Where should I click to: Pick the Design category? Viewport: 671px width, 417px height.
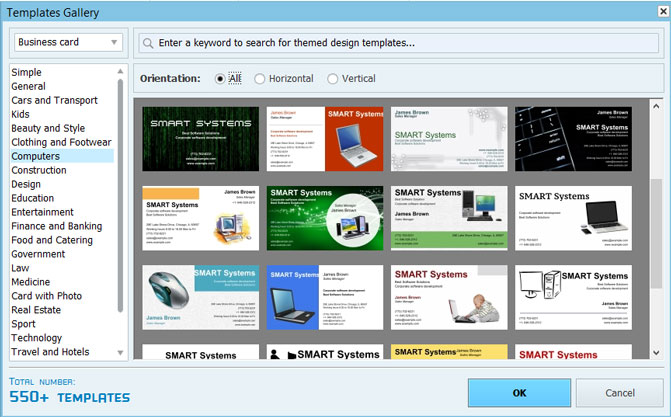tap(26, 184)
